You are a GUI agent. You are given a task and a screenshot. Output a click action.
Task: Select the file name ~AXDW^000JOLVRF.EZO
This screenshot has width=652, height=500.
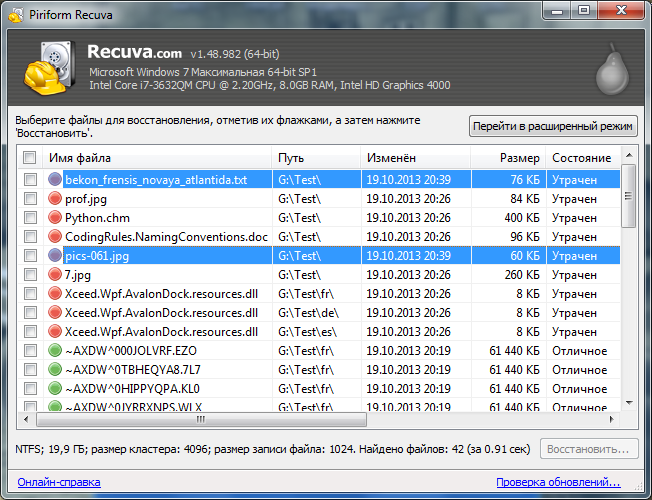(x=131, y=351)
